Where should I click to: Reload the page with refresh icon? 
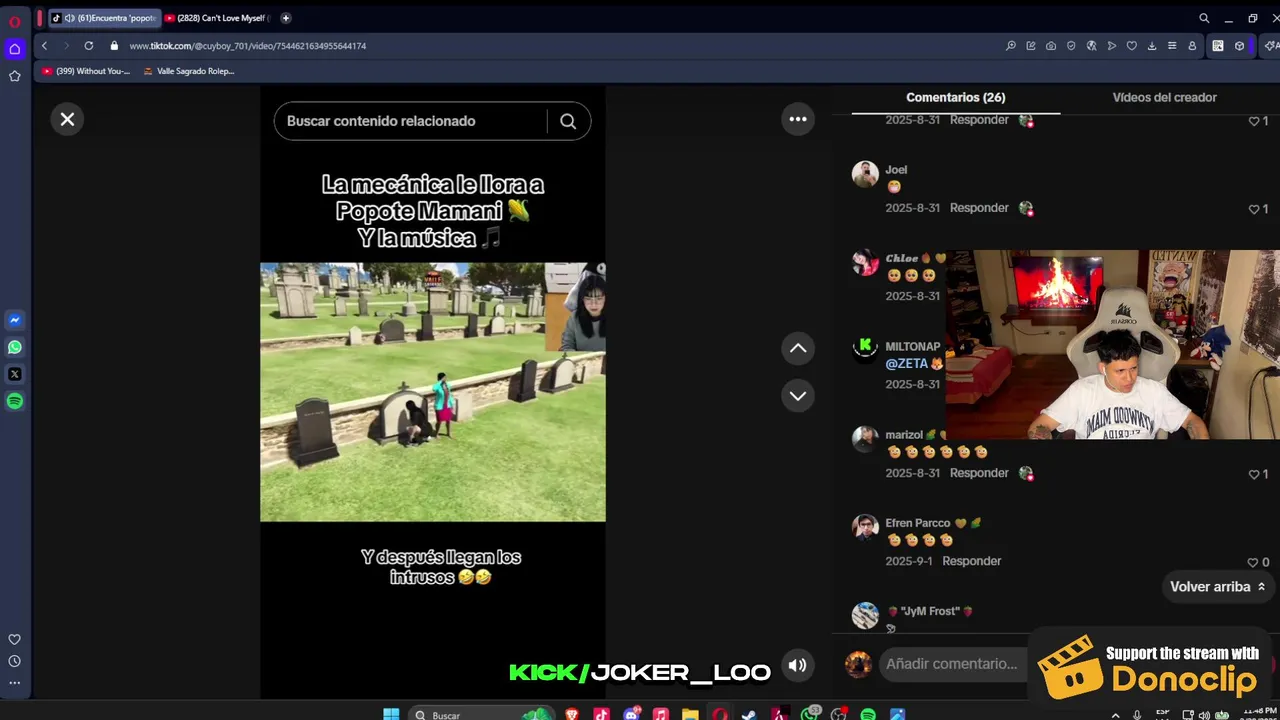[88, 46]
